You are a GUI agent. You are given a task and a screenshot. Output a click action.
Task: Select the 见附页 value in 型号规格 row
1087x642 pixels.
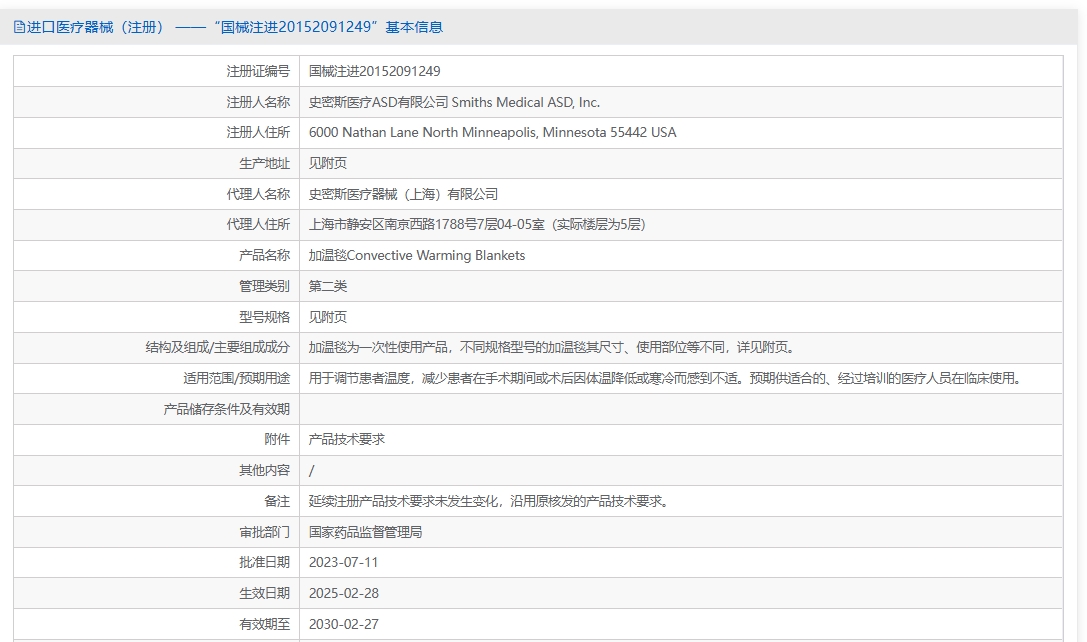coord(328,317)
